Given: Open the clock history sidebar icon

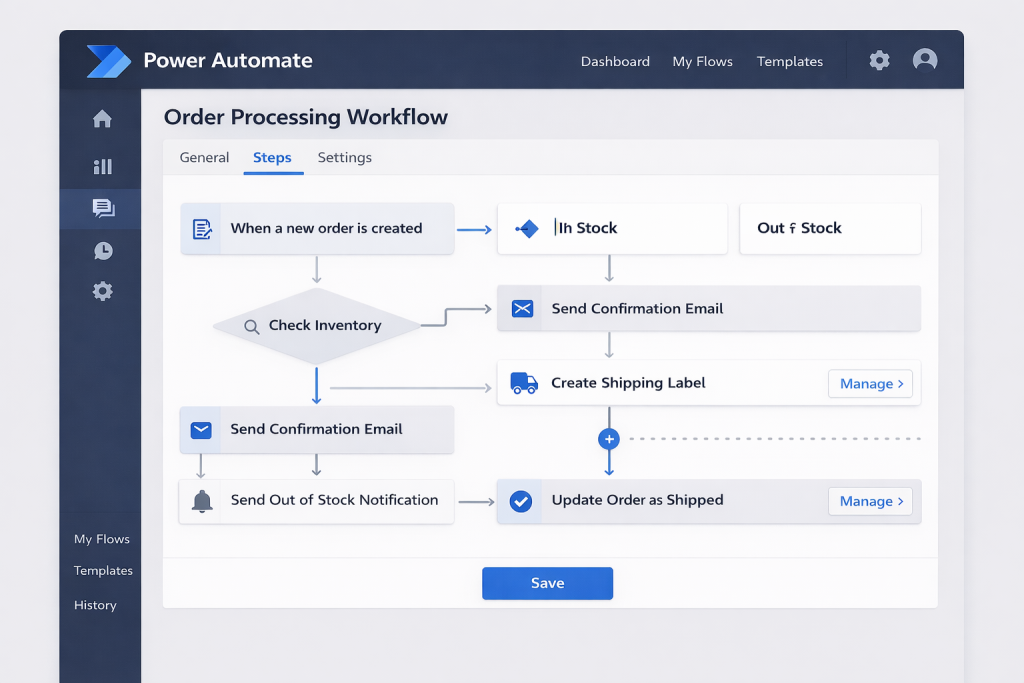Looking at the screenshot, I should [102, 251].
